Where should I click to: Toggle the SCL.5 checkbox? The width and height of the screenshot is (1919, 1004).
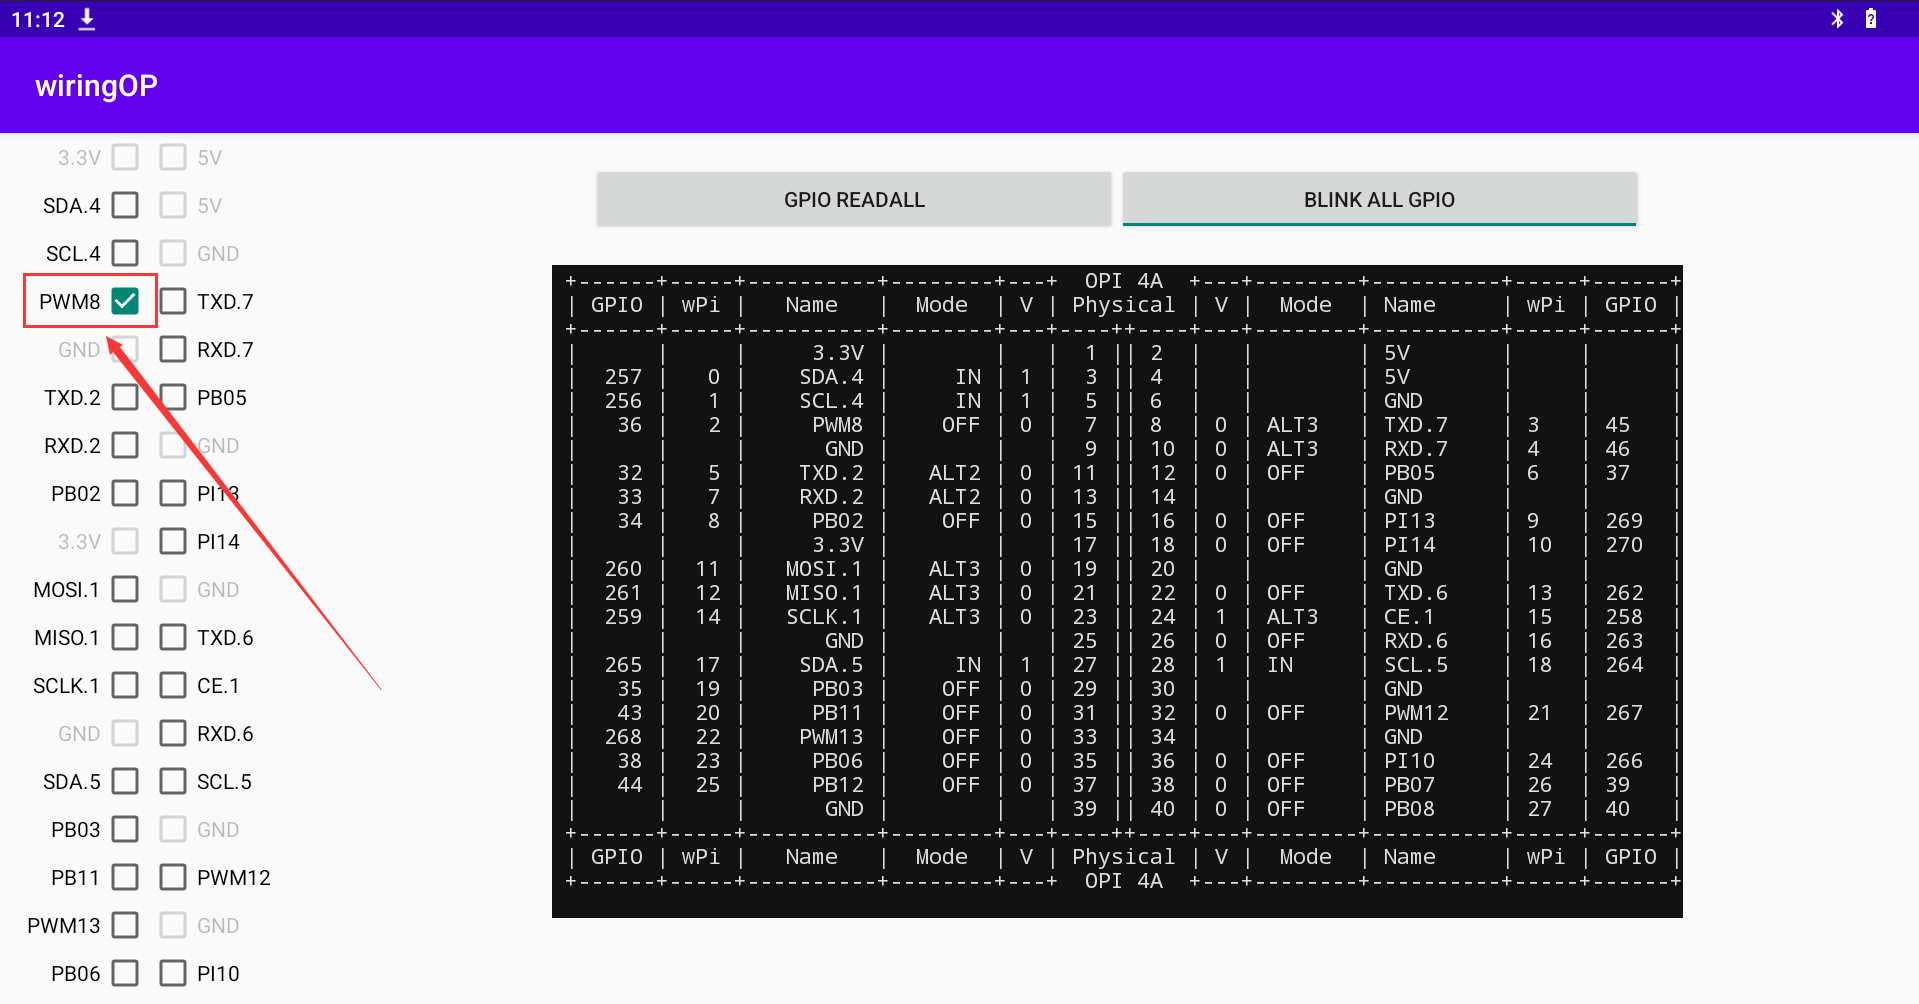point(173,781)
